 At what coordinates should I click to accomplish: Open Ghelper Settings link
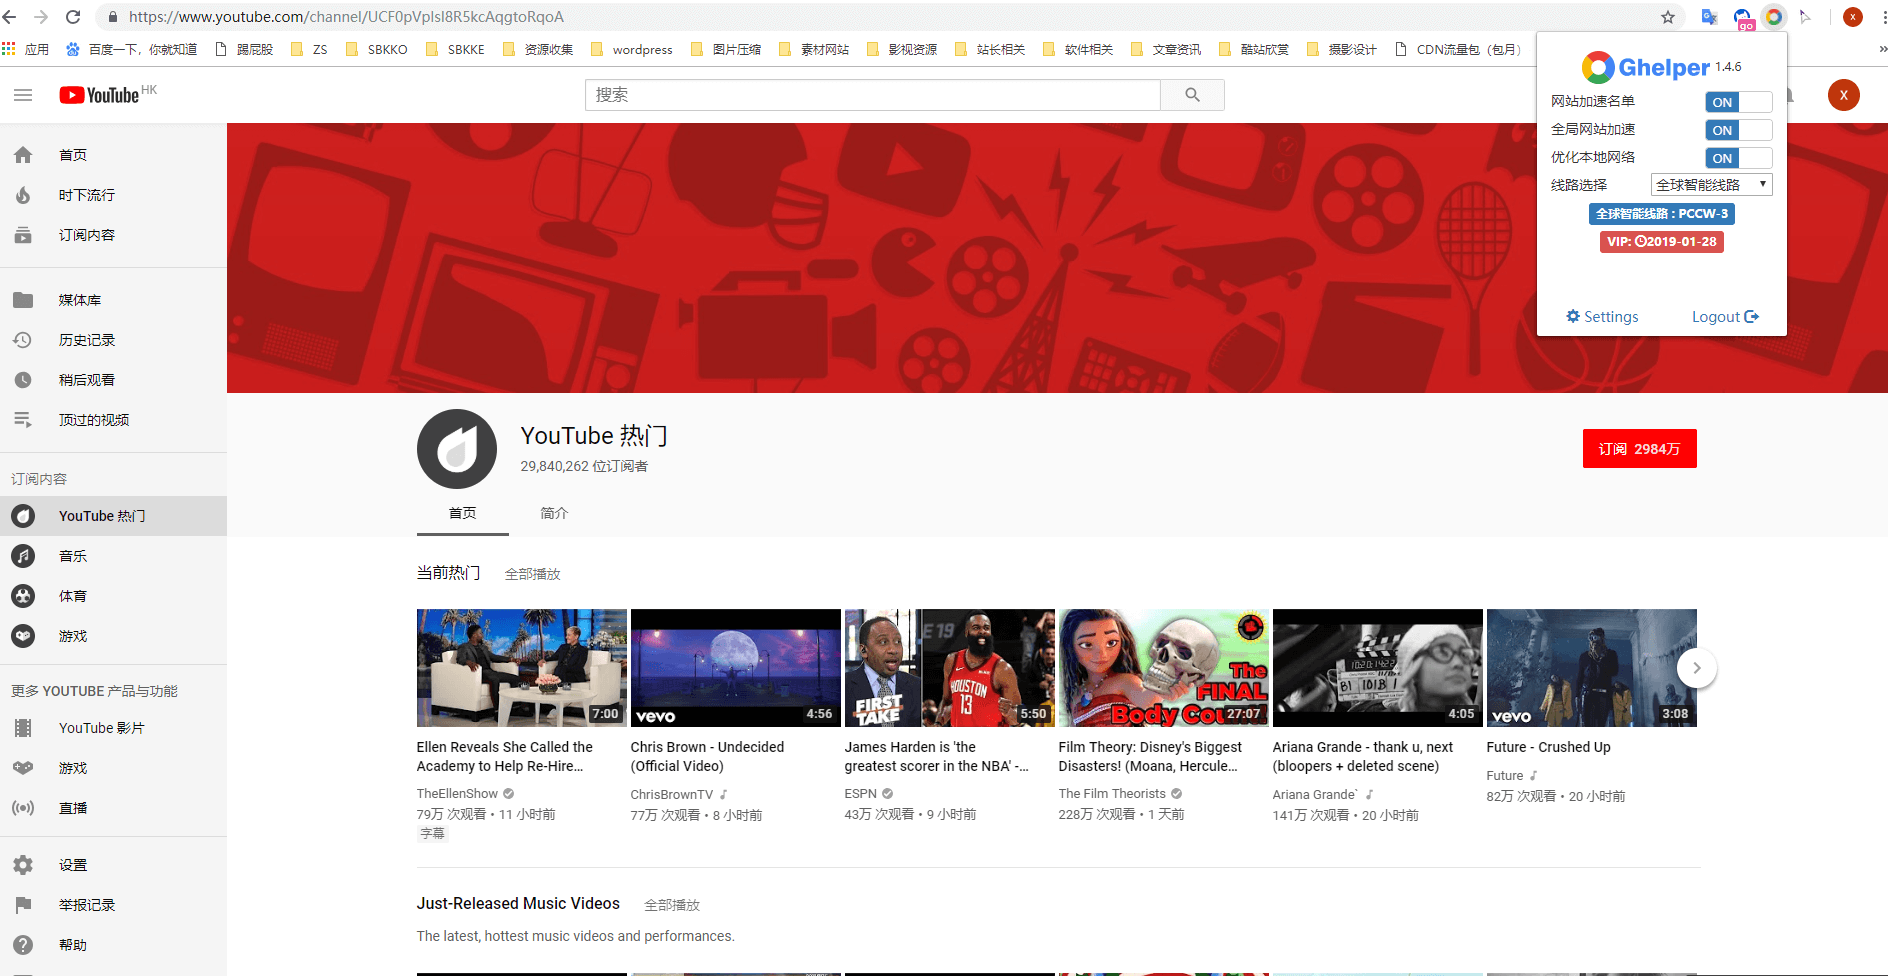click(x=1602, y=317)
